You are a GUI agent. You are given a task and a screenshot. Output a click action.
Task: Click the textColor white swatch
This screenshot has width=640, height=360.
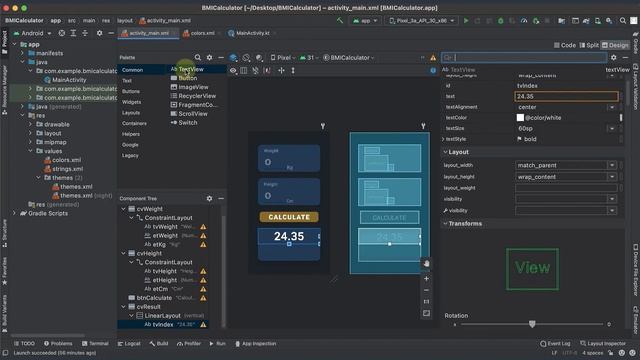(520, 118)
